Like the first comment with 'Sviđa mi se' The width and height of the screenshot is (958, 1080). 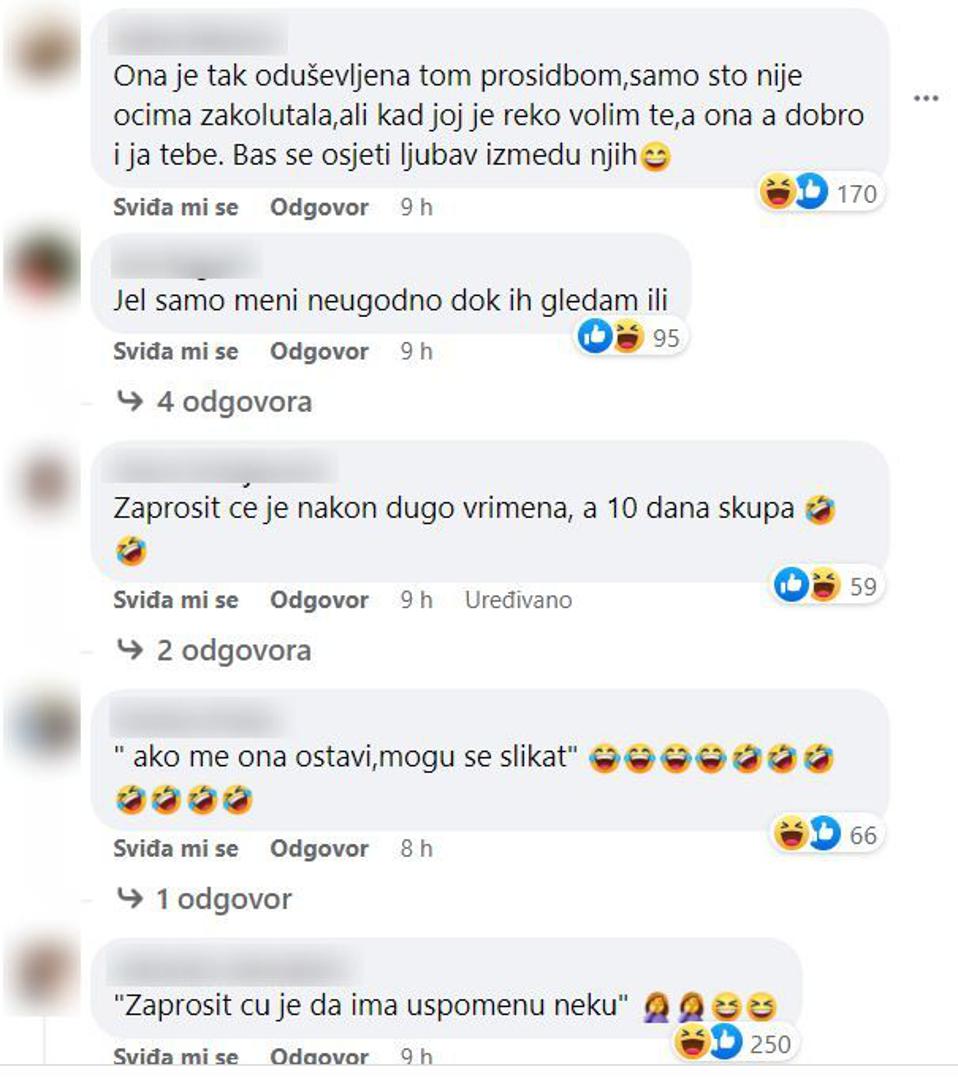[x=176, y=207]
